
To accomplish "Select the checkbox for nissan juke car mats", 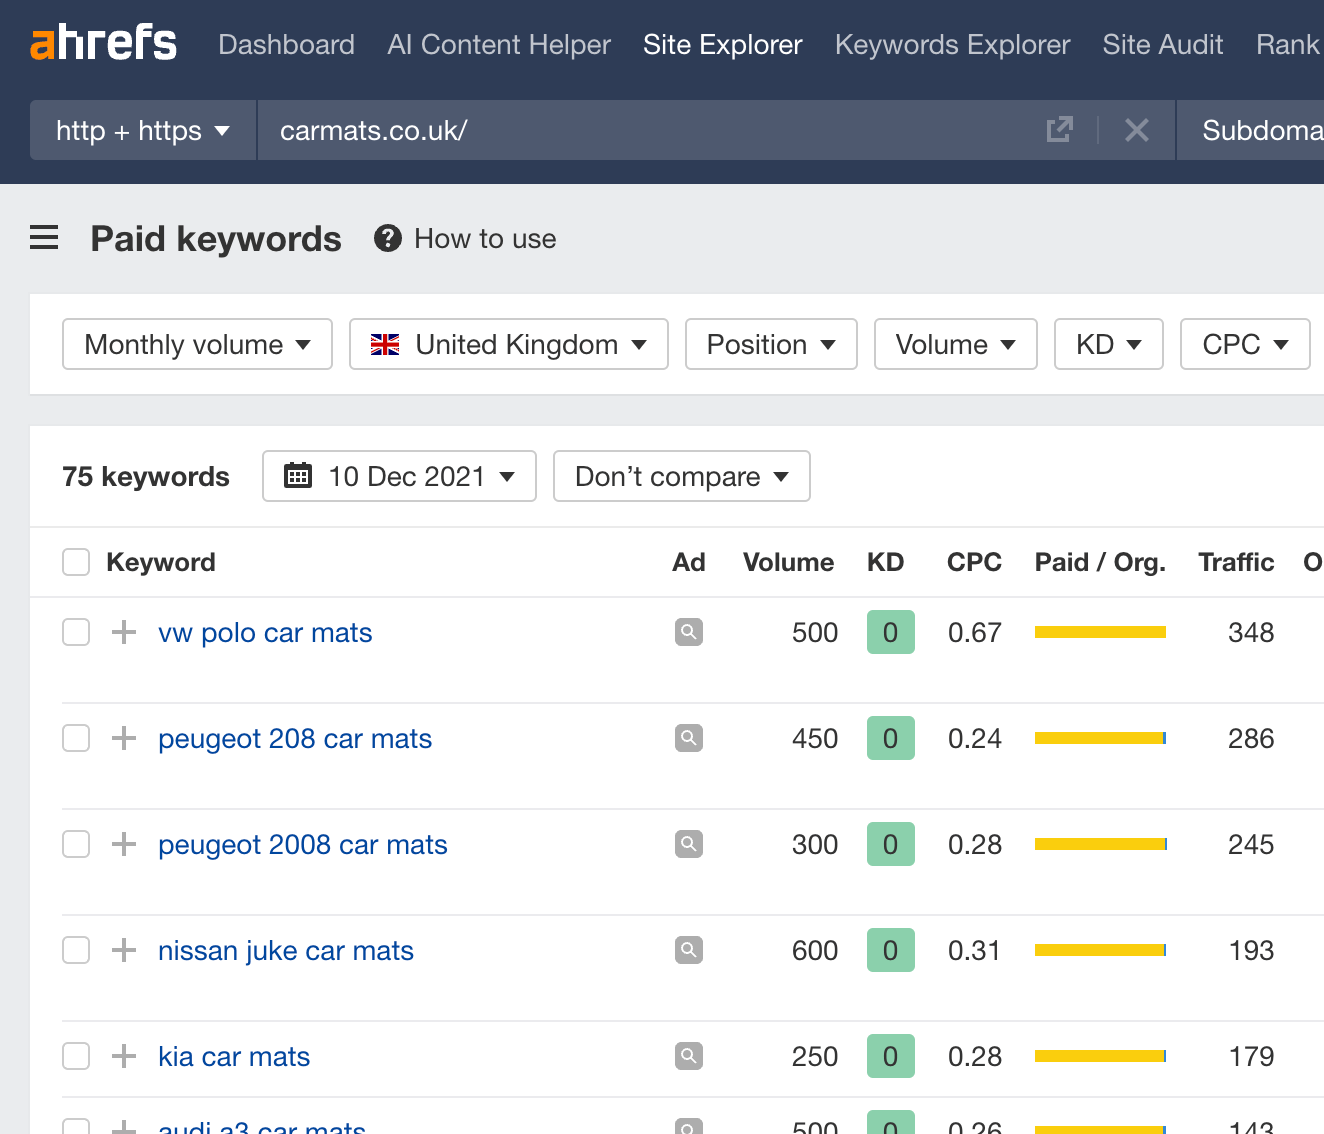I will [x=75, y=950].
